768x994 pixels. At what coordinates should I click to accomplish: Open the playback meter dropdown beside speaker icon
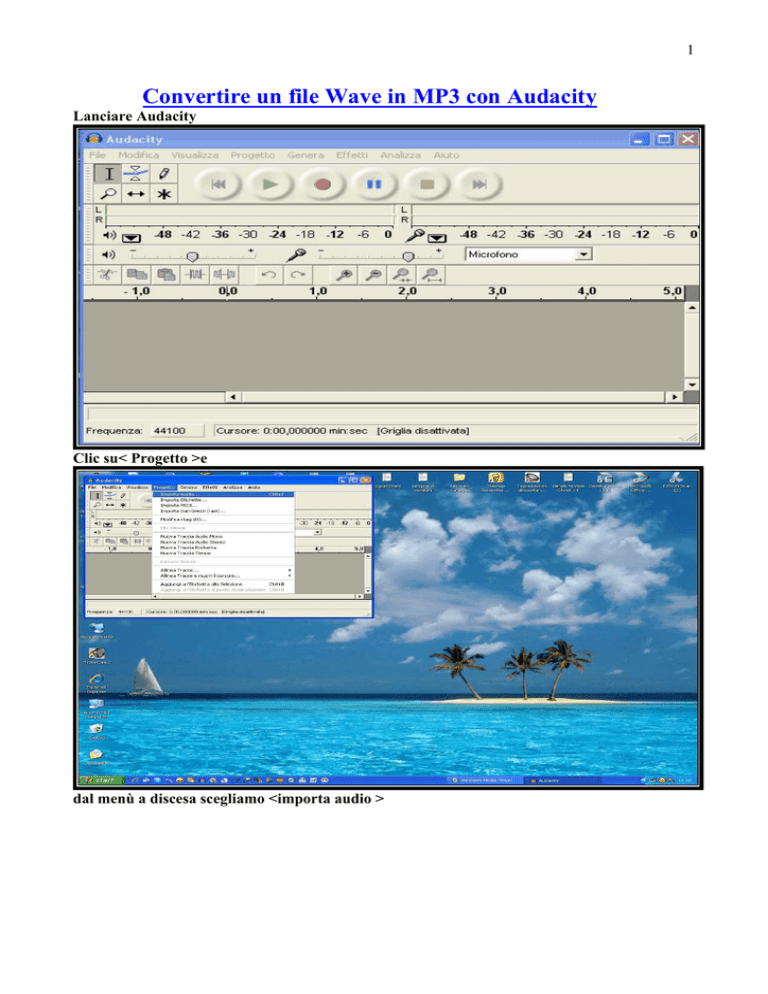click(x=131, y=238)
